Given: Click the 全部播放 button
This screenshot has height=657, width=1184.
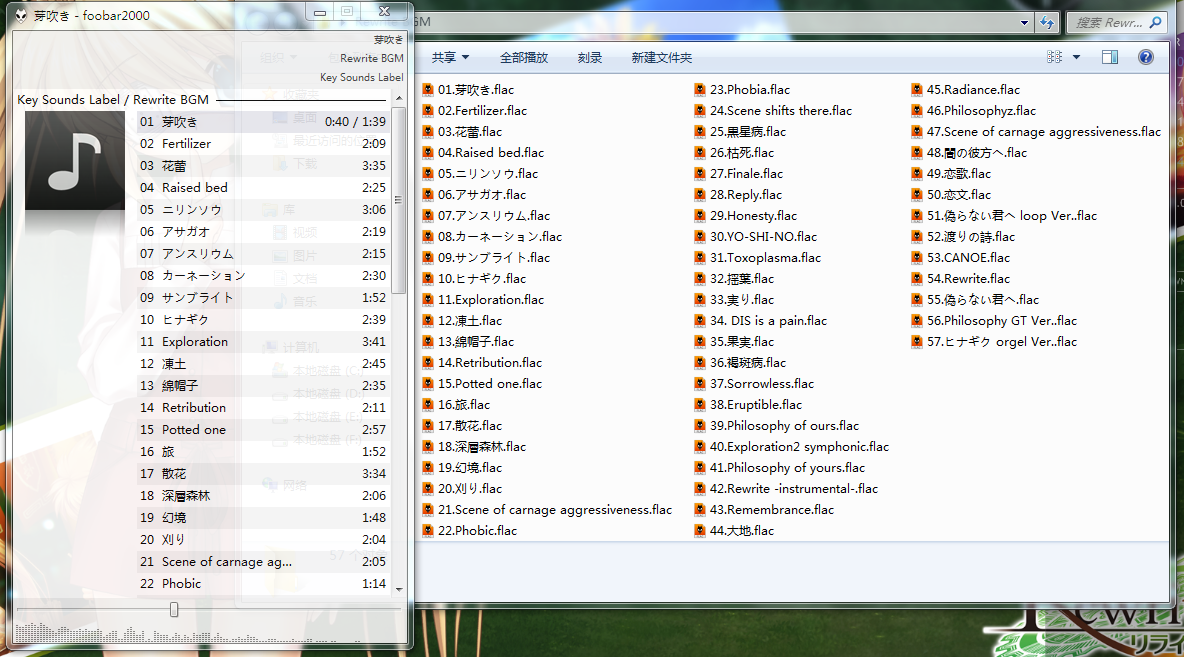Looking at the screenshot, I should 524,58.
